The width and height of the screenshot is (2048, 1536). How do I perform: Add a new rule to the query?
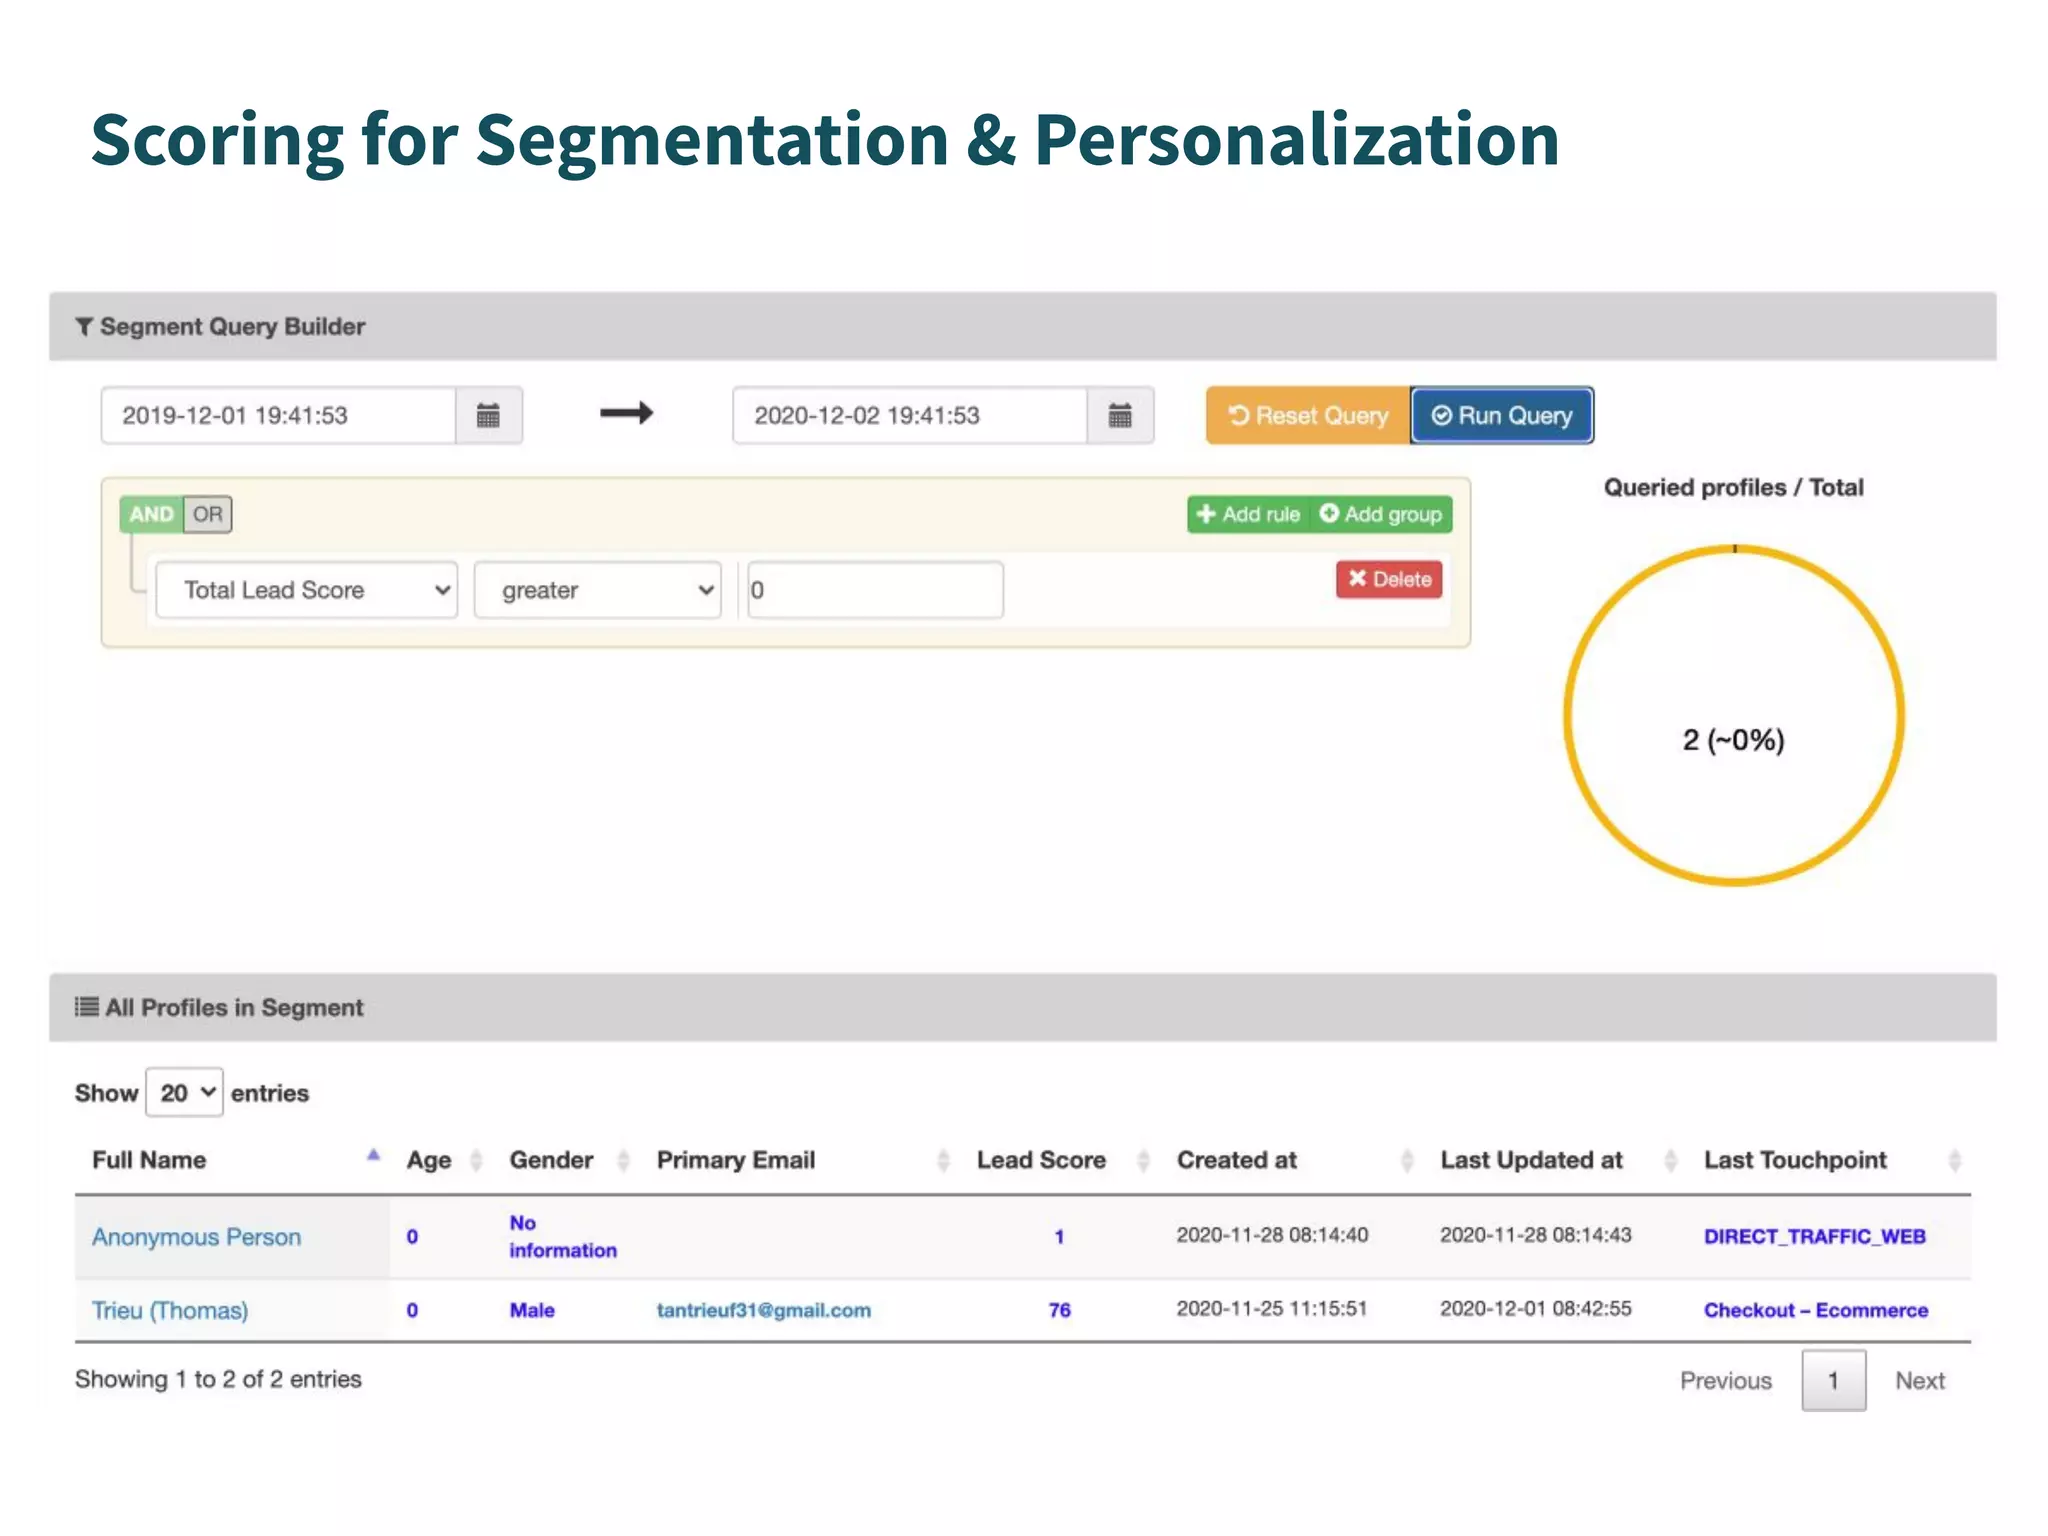(1248, 514)
